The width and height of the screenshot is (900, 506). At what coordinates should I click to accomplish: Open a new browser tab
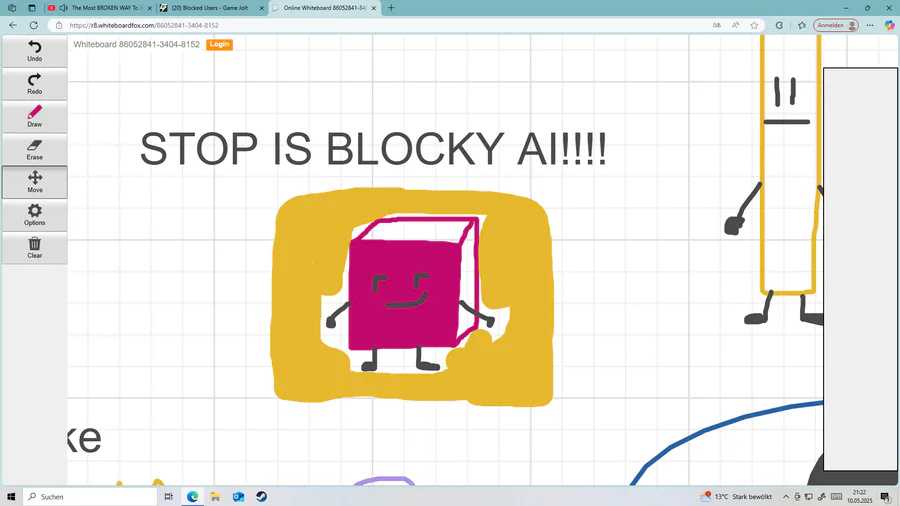point(391,8)
